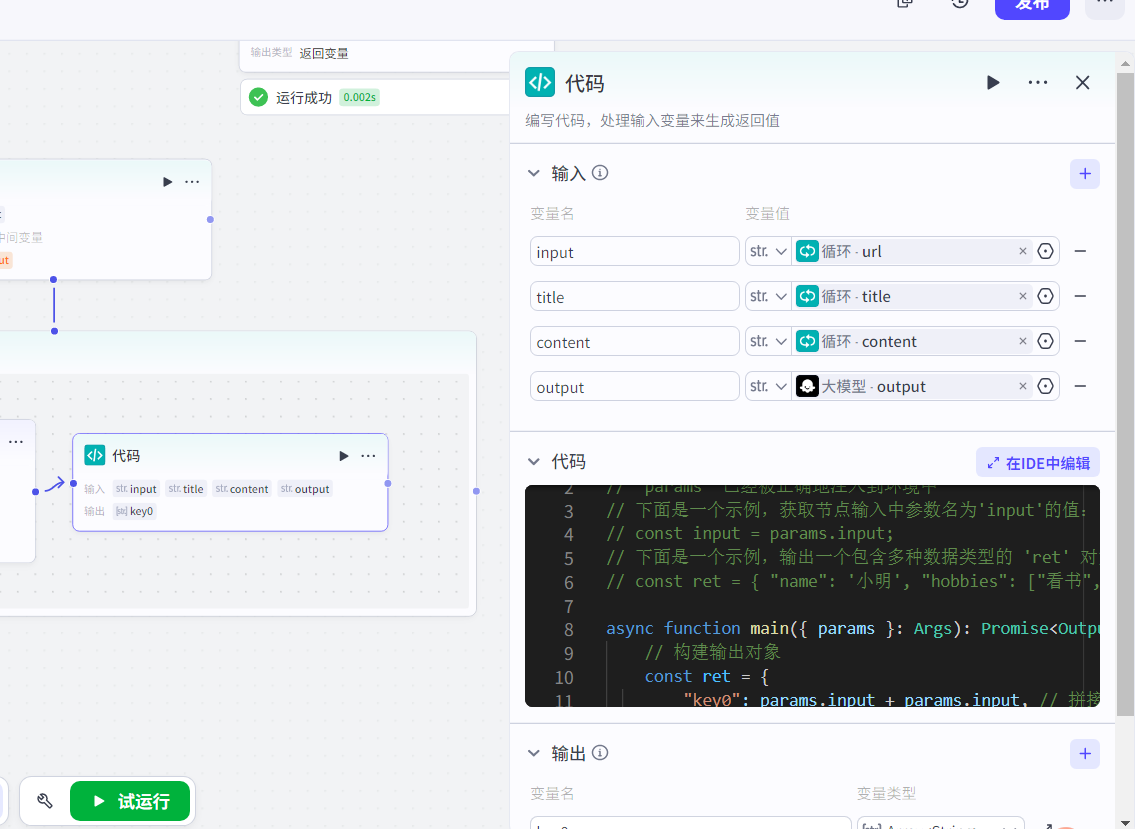The image size is (1135, 829).
Task: Collapse the 代码 editor section
Action: click(534, 461)
